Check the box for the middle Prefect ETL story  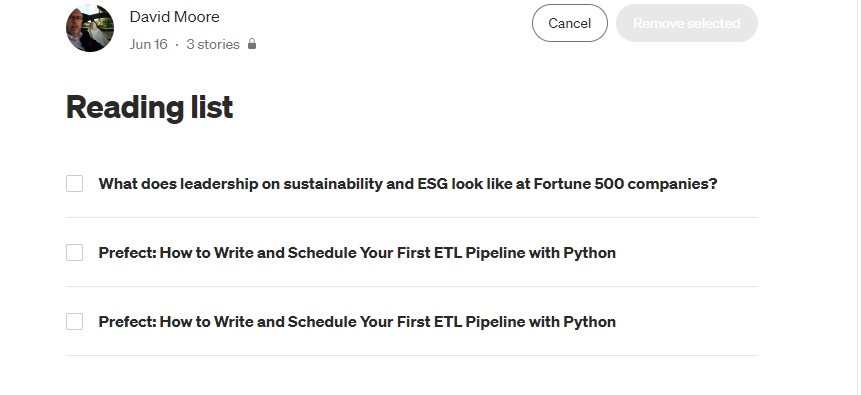pyautogui.click(x=75, y=253)
